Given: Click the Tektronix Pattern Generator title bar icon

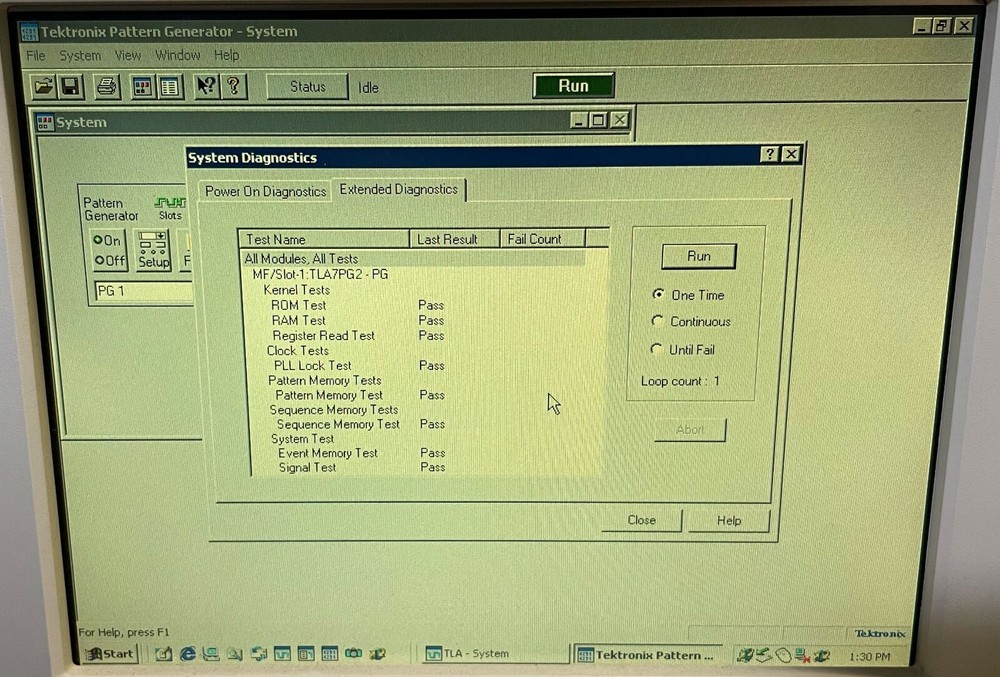Looking at the screenshot, I should pos(29,32).
